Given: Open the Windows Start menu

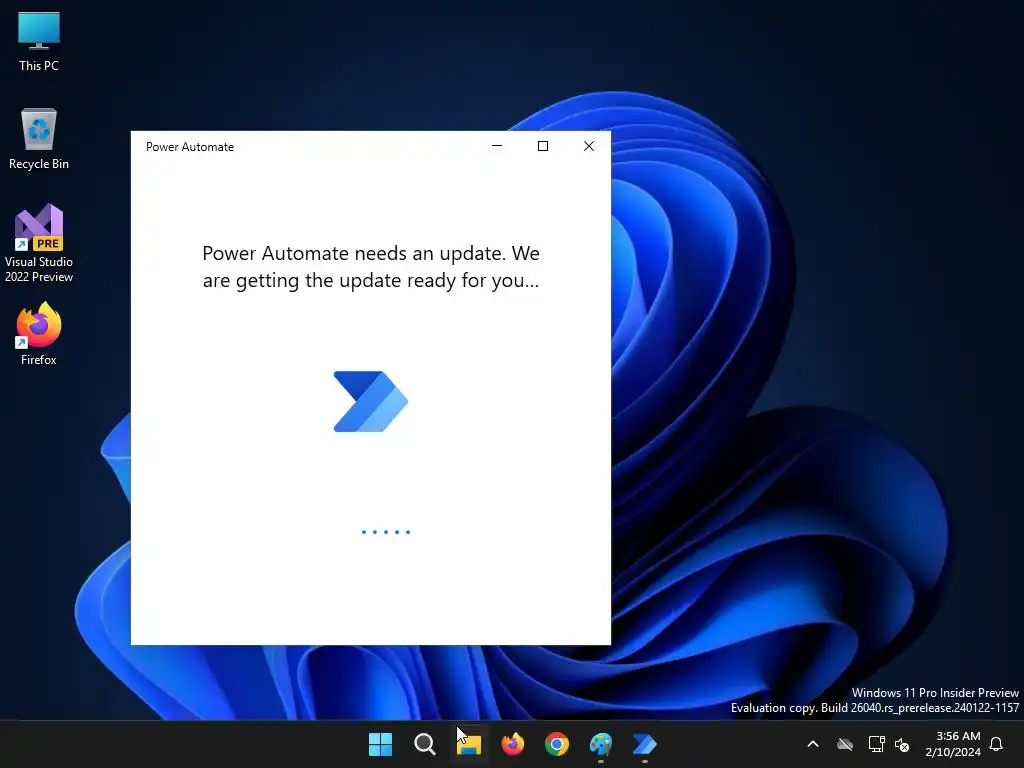Looking at the screenshot, I should 380,744.
